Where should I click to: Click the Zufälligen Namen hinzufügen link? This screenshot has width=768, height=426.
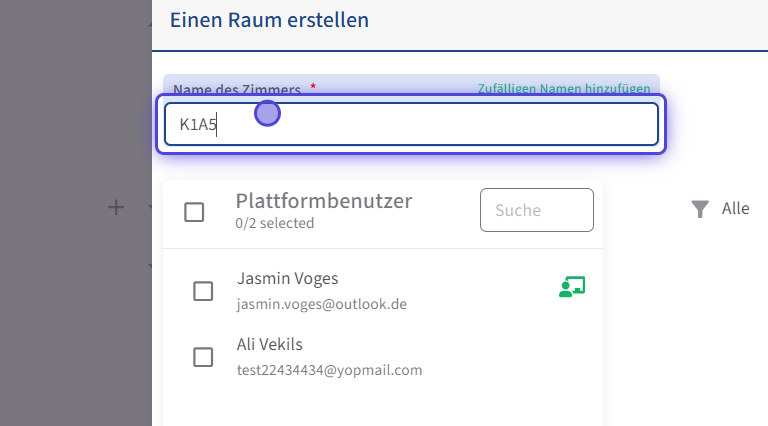click(x=564, y=89)
